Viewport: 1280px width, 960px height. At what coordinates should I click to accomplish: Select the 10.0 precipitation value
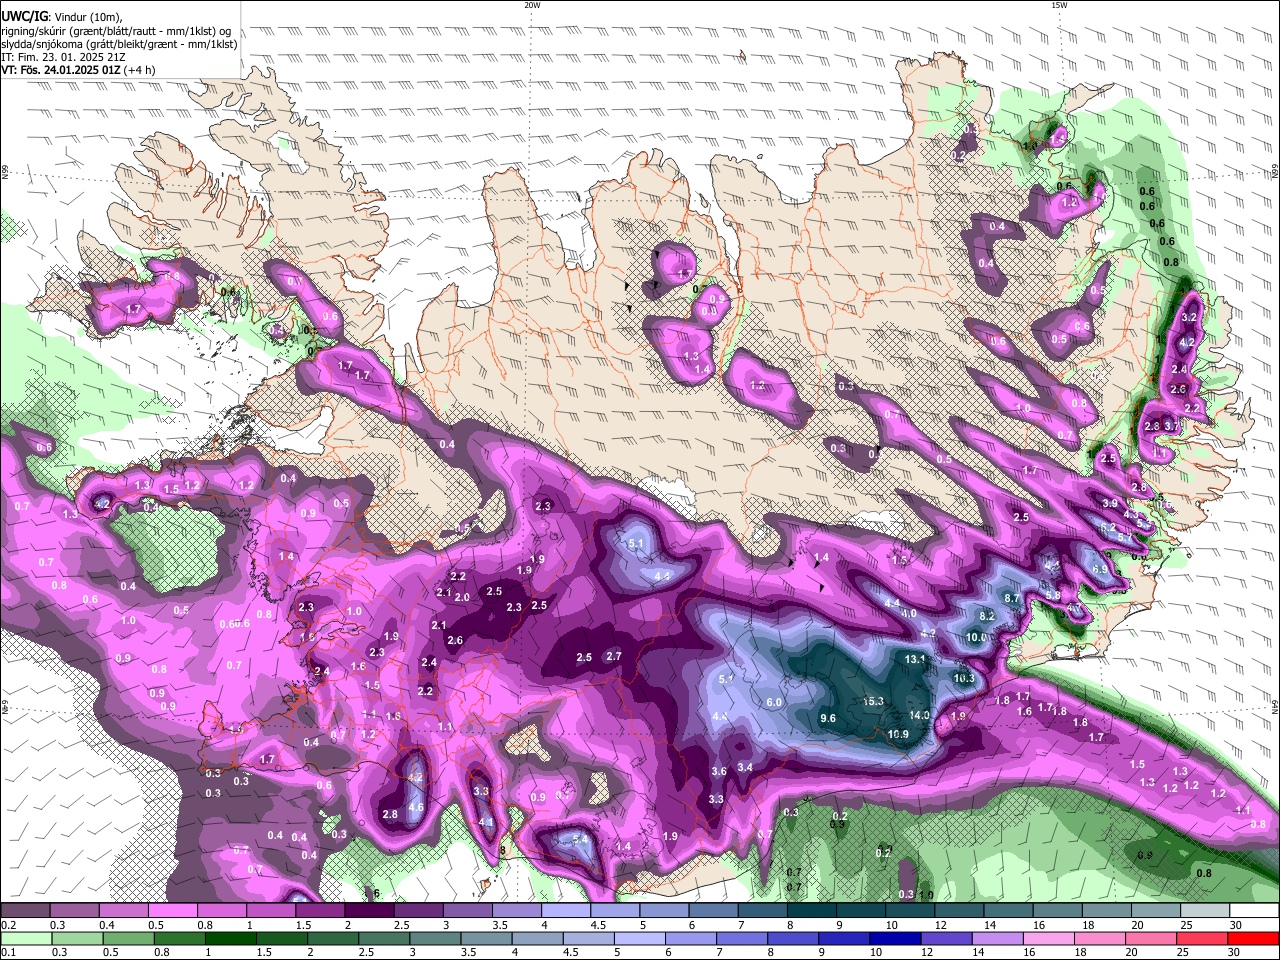977,637
